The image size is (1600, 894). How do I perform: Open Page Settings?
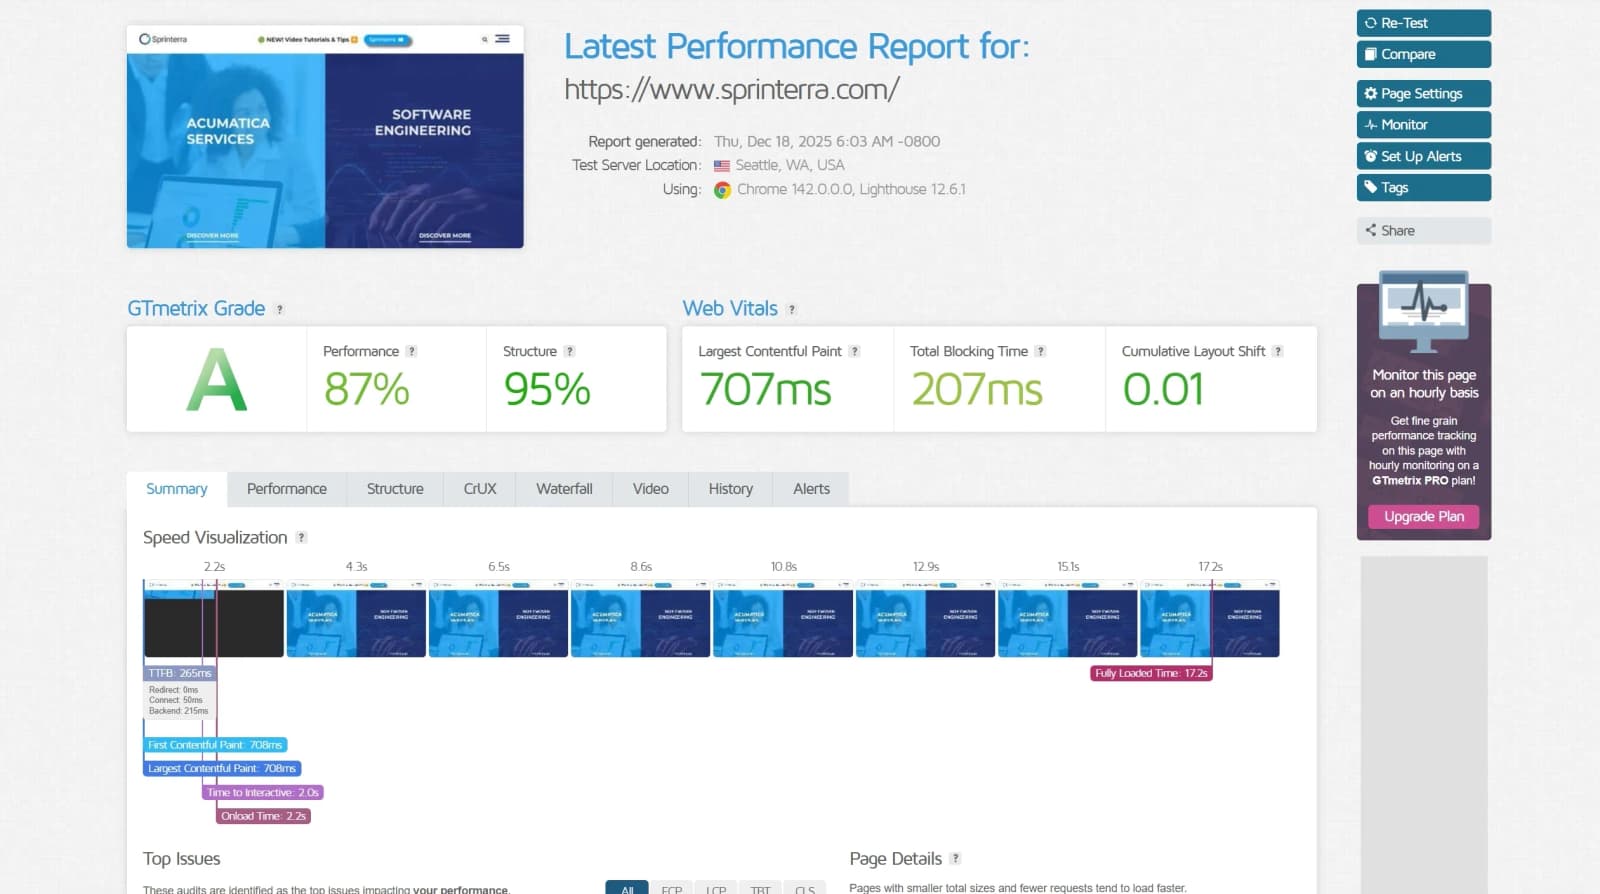[x=1423, y=93]
